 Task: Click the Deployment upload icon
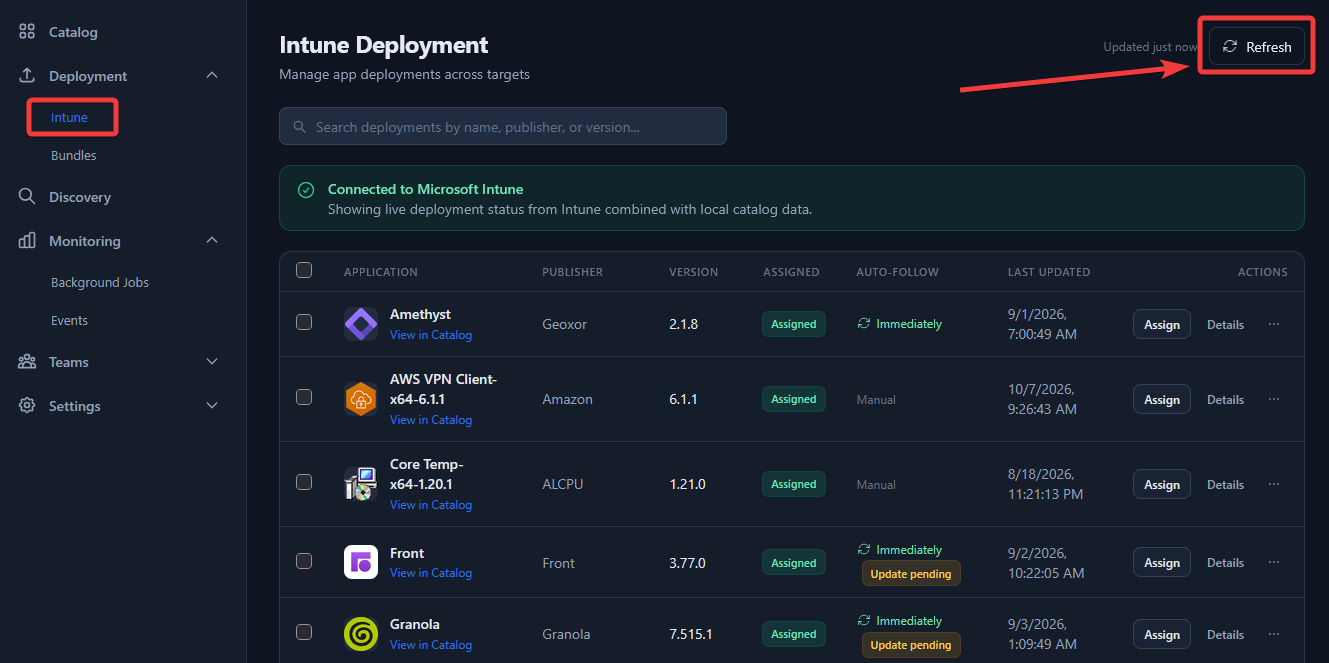27,76
